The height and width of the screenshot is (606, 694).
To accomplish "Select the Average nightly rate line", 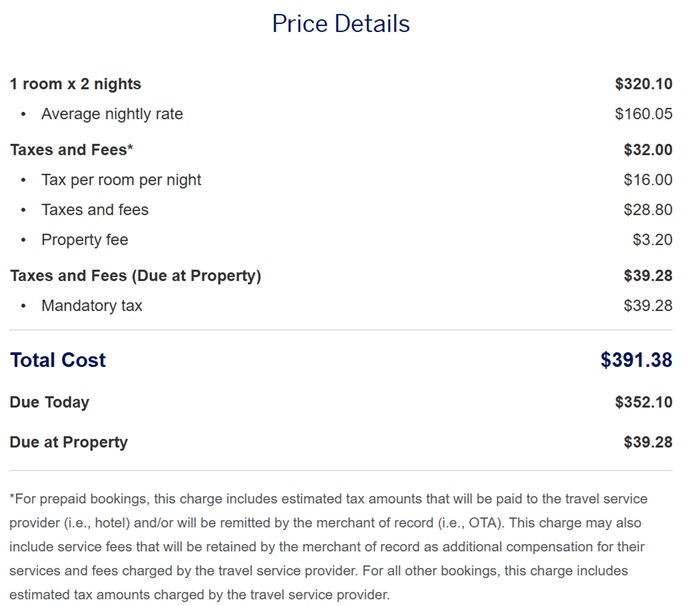I will 112,114.
